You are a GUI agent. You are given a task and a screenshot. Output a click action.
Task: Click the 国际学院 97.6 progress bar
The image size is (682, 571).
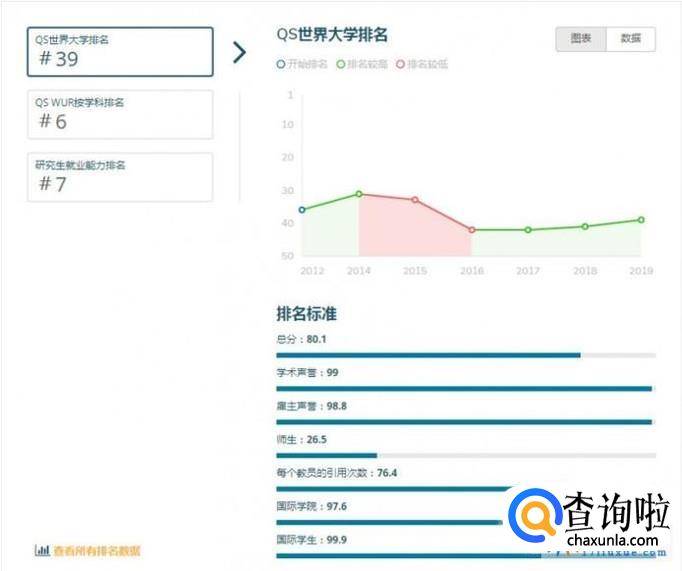click(389, 523)
